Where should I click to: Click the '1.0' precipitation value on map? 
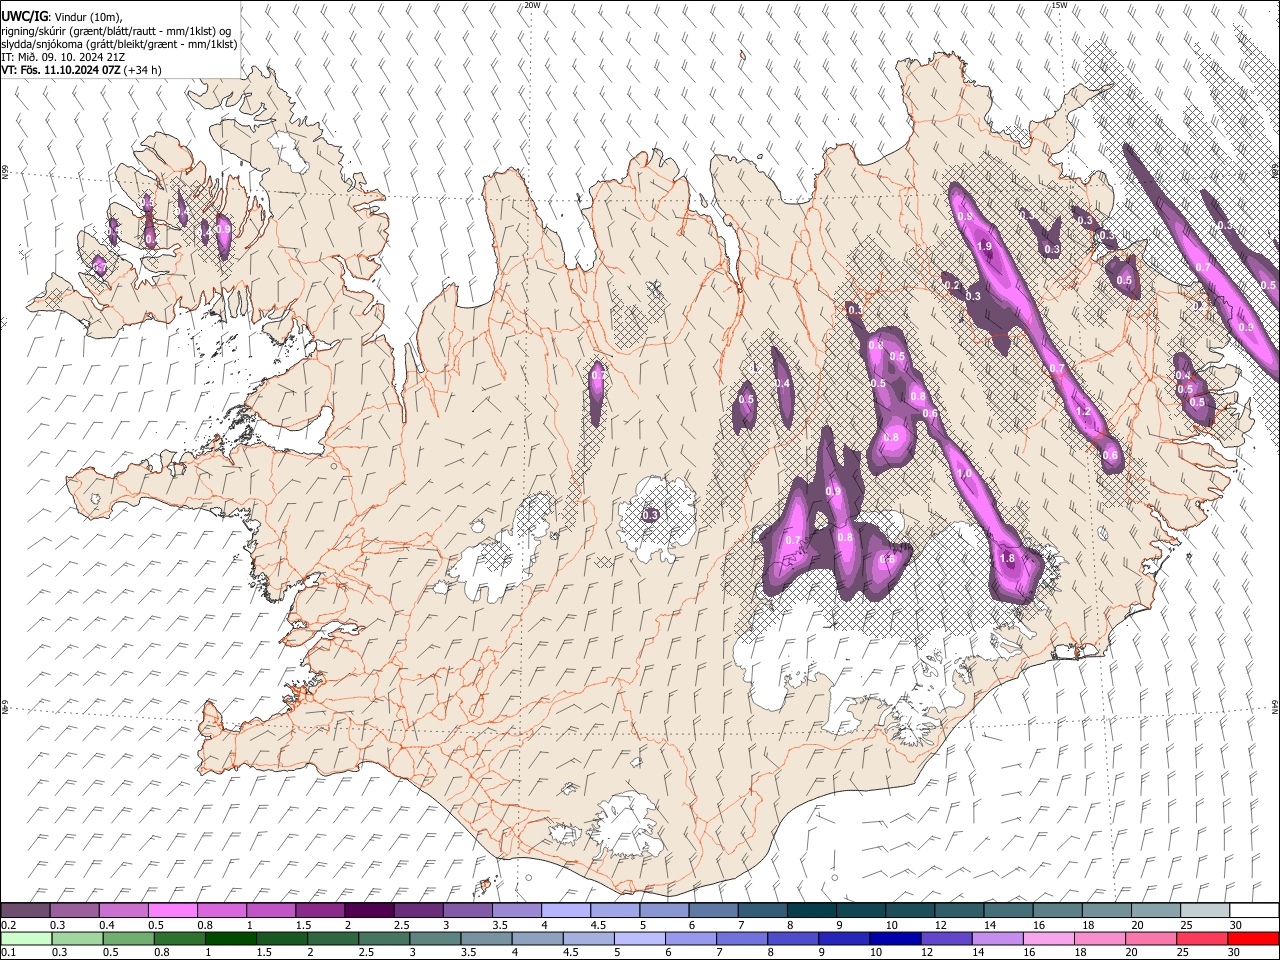pos(964,474)
